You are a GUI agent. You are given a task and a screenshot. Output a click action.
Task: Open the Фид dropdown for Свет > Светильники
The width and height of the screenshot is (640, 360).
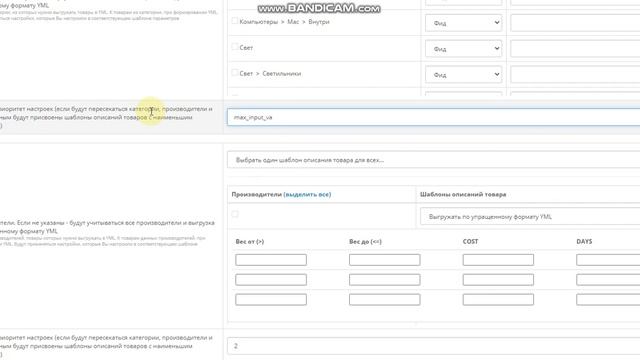(x=463, y=75)
